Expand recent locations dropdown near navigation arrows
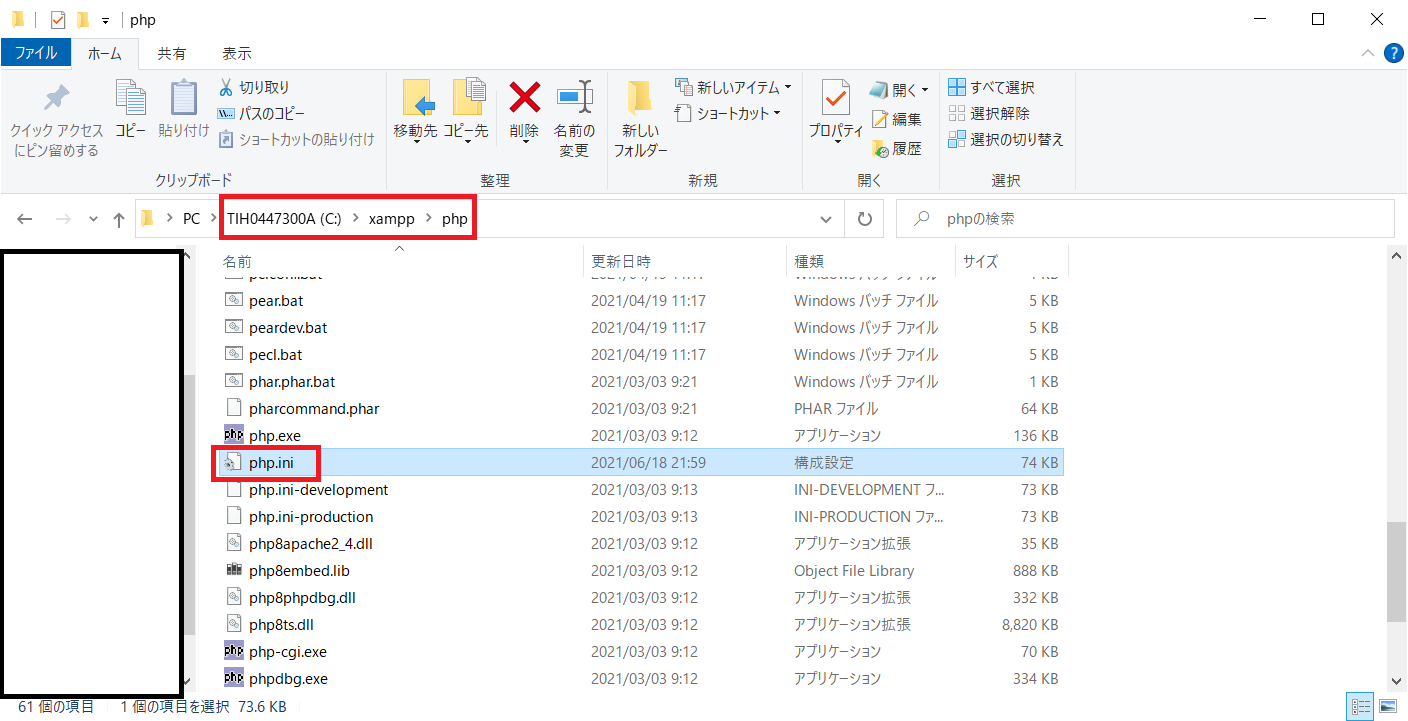Image resolution: width=1408 pixels, height=721 pixels. [x=93, y=219]
